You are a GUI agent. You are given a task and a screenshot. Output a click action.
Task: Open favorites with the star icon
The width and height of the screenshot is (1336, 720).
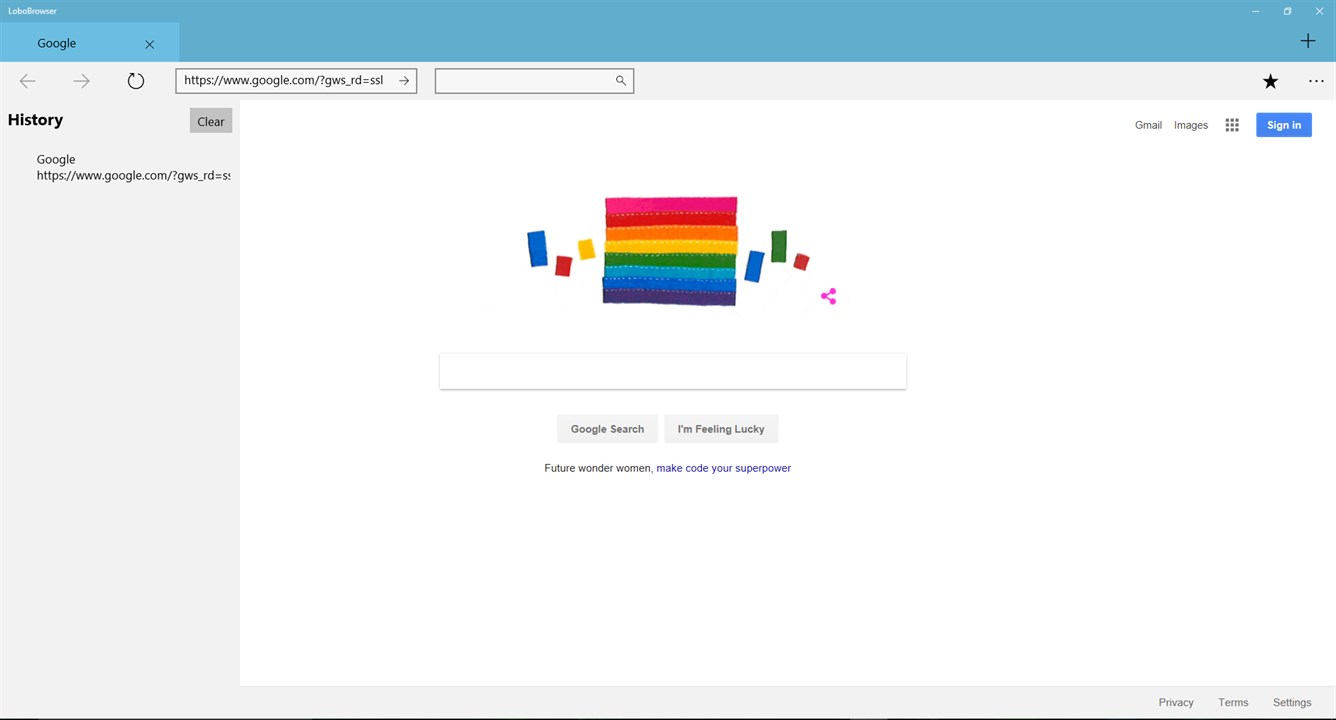click(x=1270, y=81)
